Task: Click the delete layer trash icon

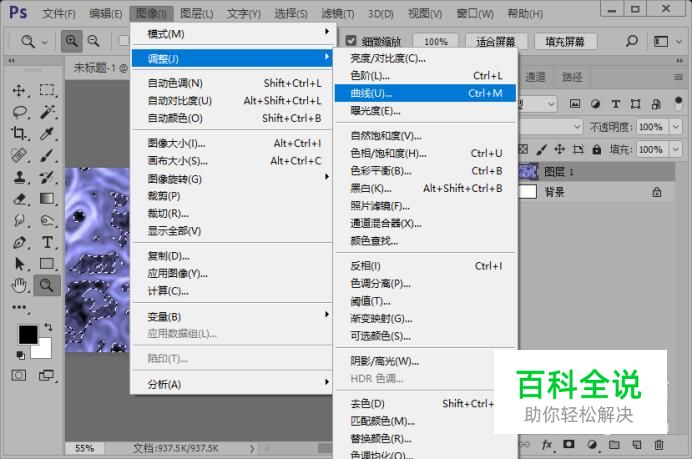Action: 658,445
